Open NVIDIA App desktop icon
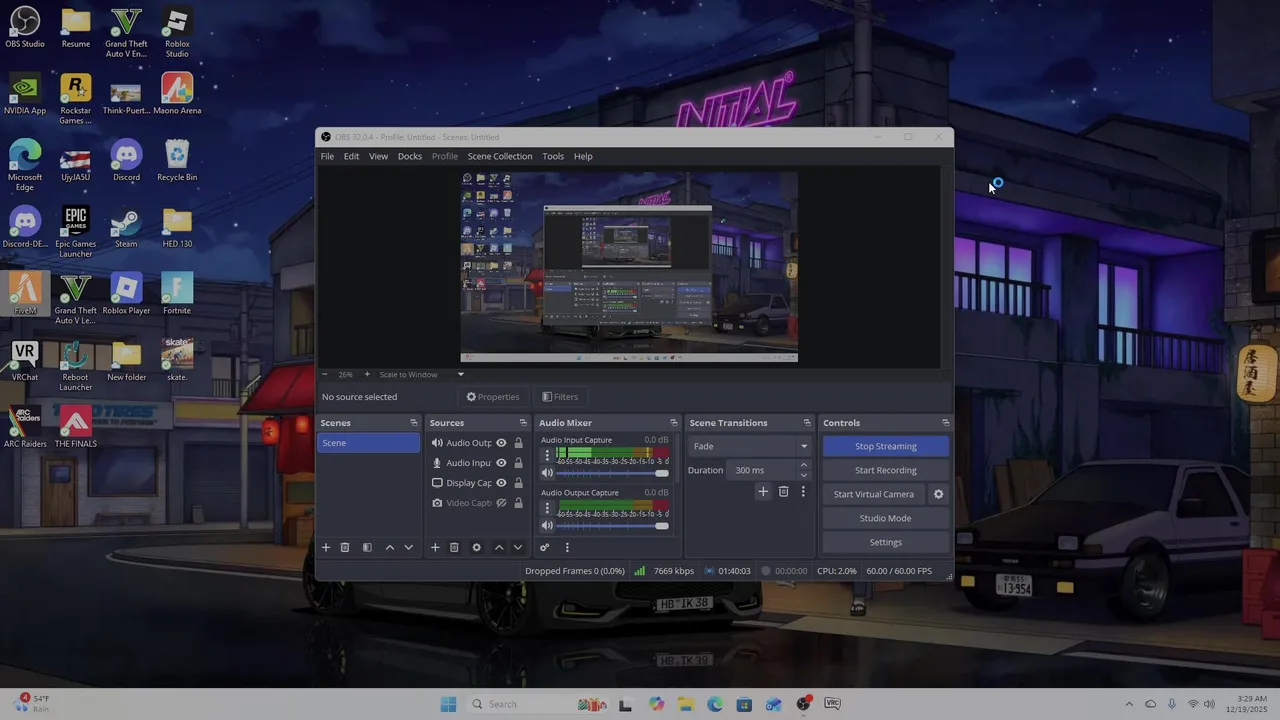The image size is (1280, 720). coord(25,94)
